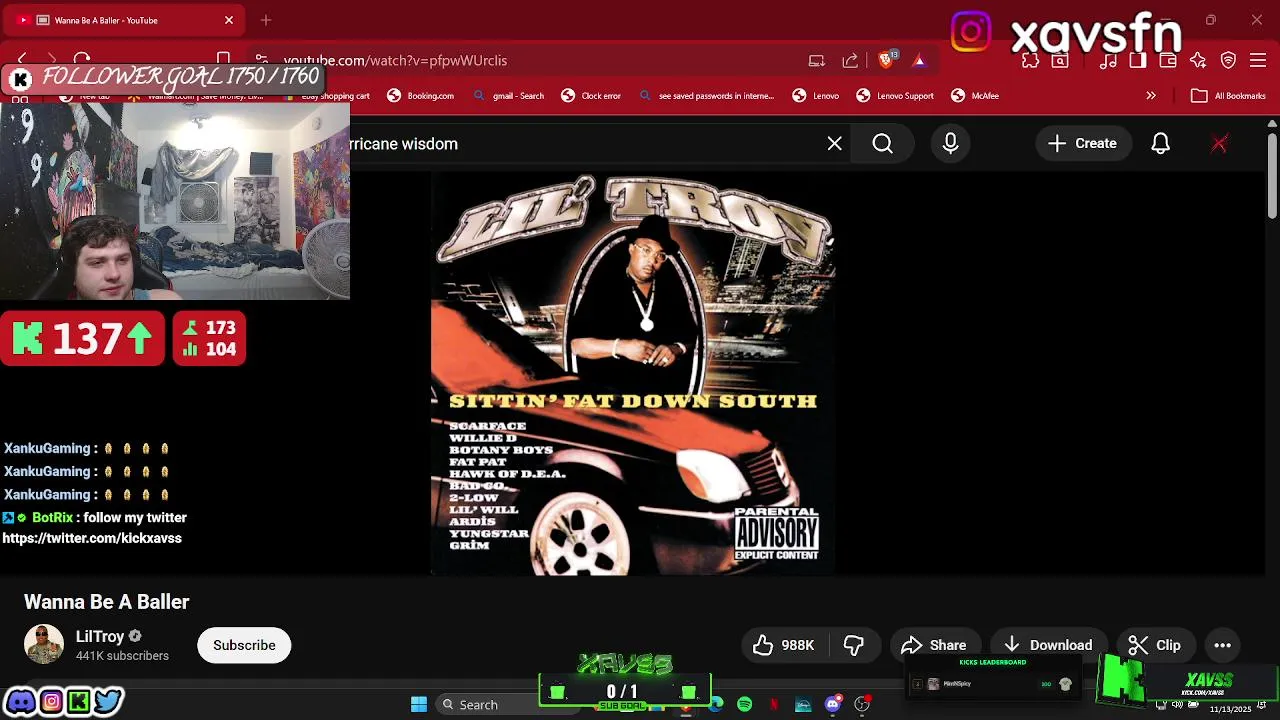Subscribe to the LilTroy channel
1280x720 pixels.
[244, 645]
